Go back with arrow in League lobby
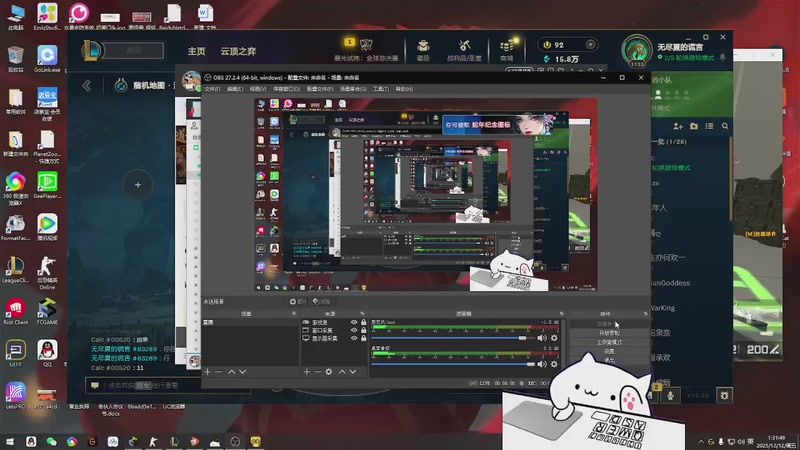This screenshot has width=800, height=450. tap(87, 85)
